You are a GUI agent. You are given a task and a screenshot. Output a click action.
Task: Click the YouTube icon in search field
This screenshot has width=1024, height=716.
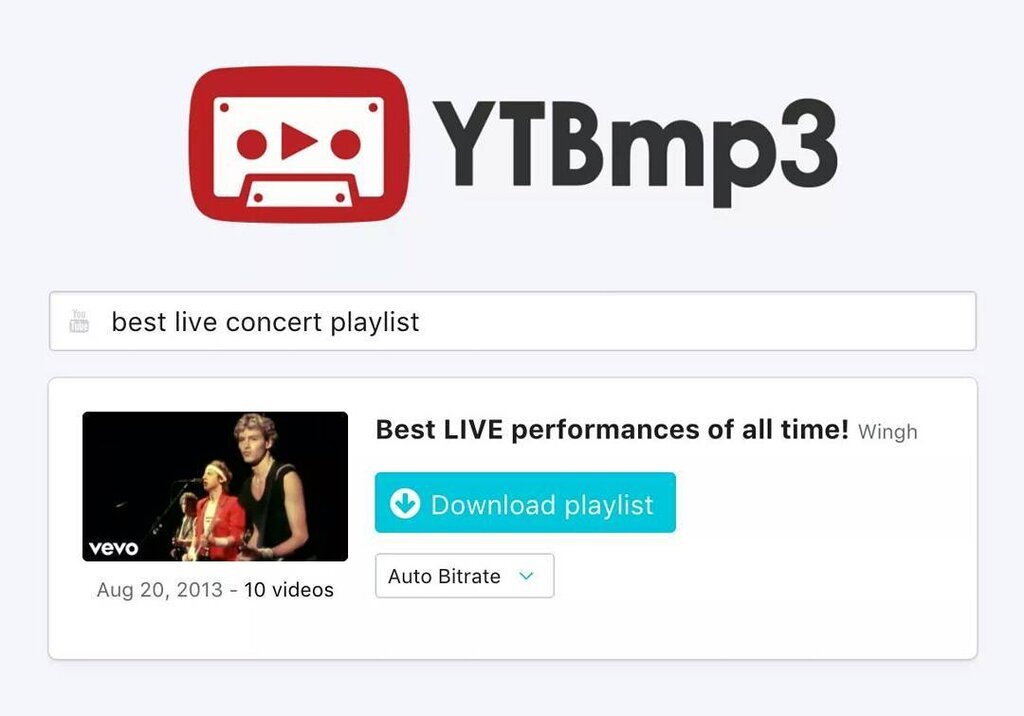[x=79, y=321]
